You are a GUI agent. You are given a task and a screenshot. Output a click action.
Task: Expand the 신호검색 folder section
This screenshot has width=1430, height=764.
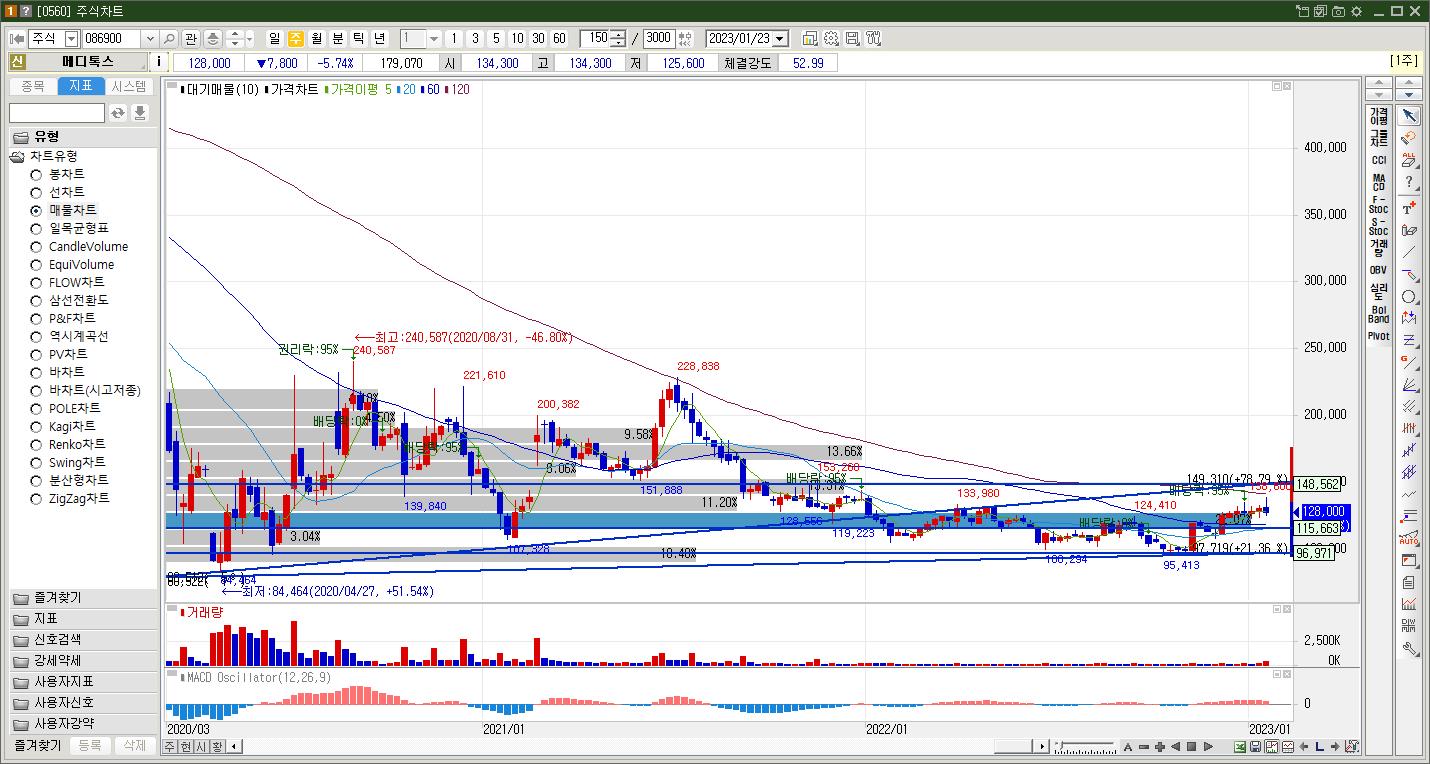pyautogui.click(x=83, y=640)
